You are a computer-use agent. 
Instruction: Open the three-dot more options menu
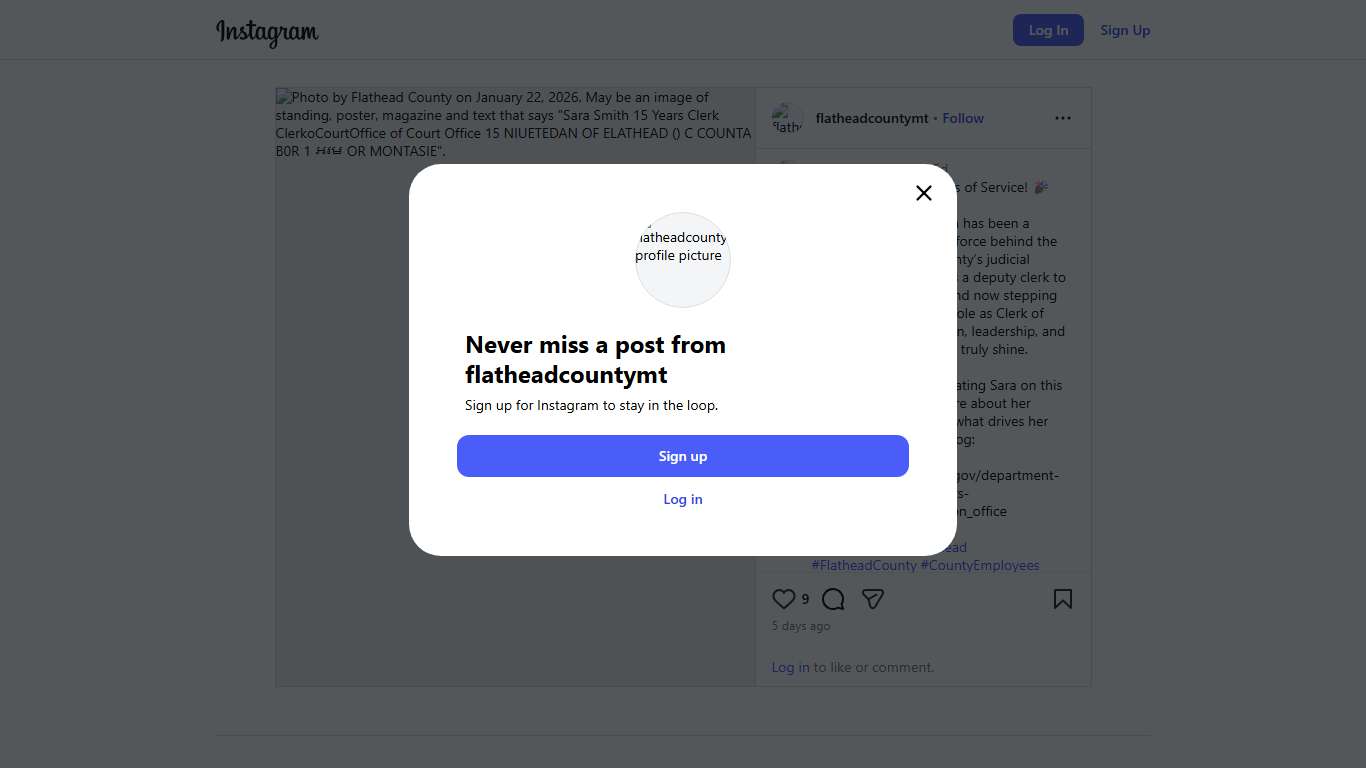1063,118
